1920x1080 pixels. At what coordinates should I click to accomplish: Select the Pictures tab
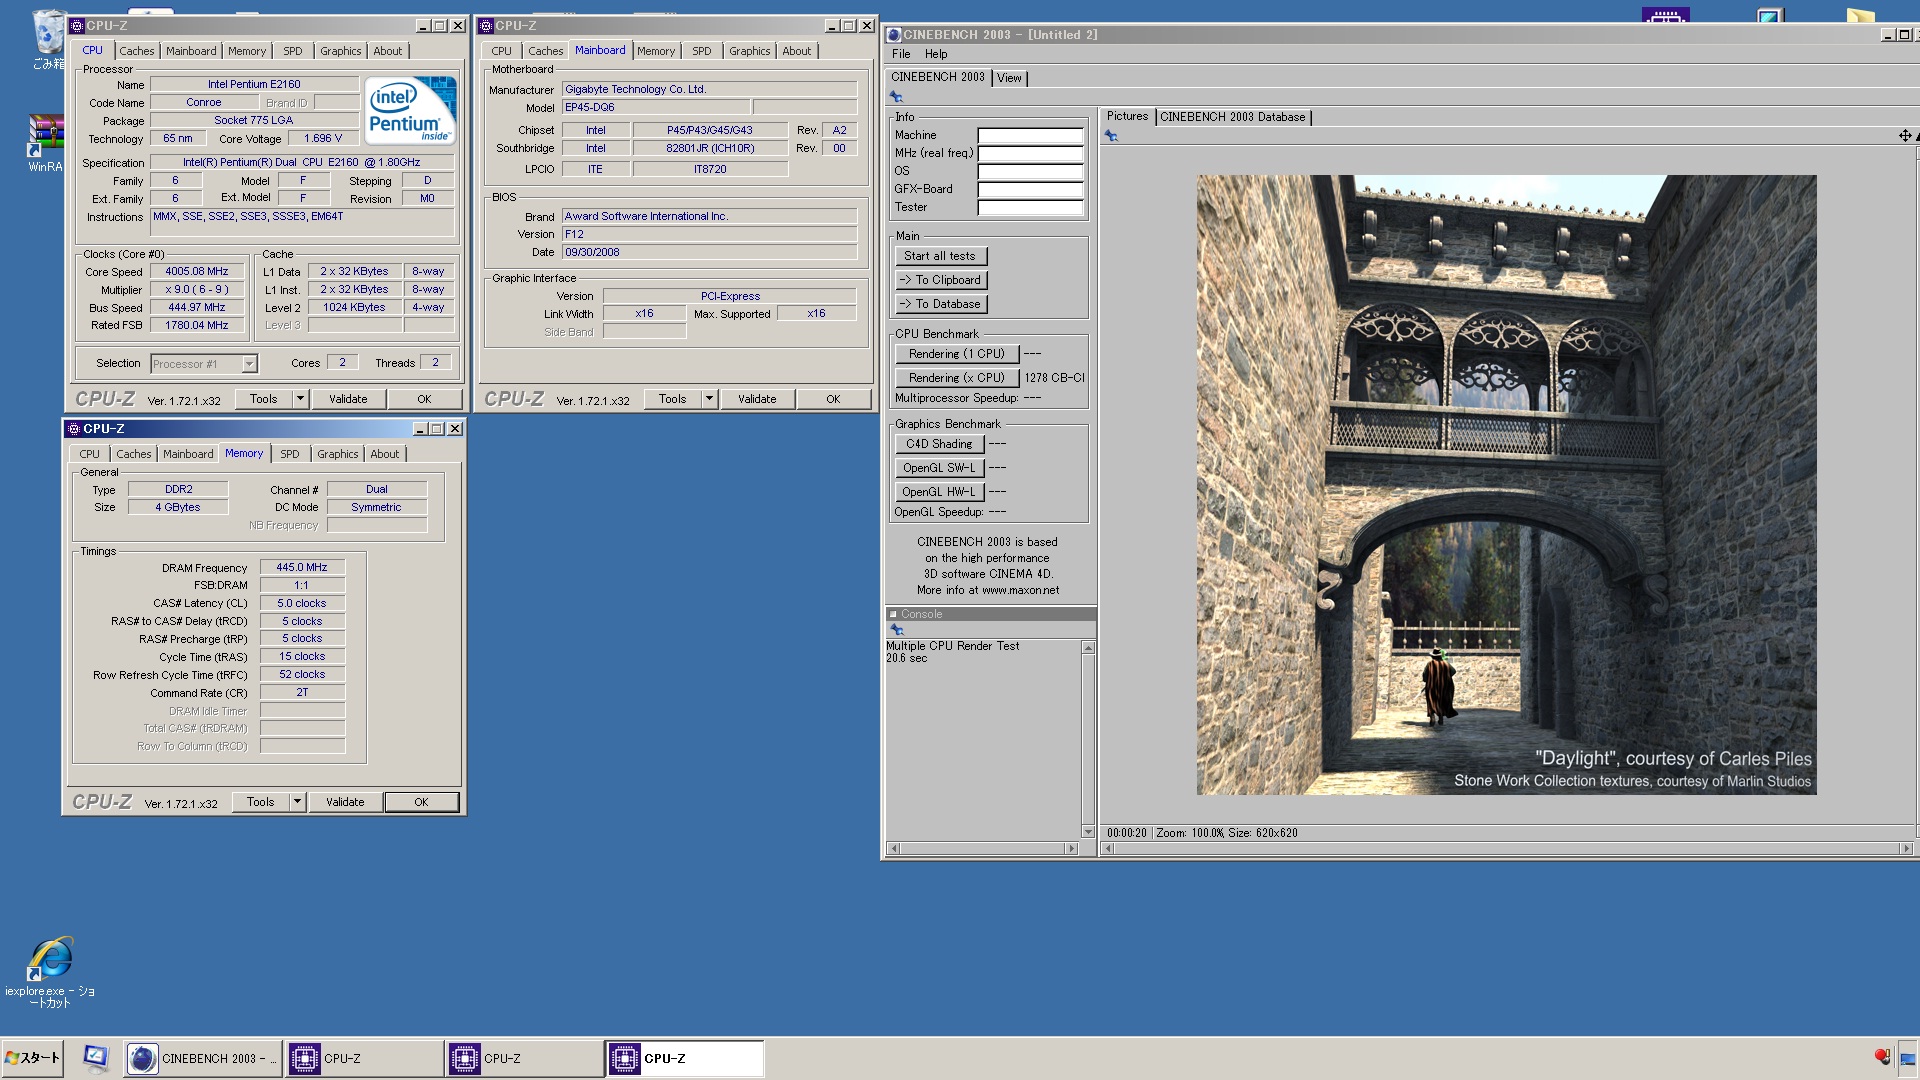[1127, 117]
